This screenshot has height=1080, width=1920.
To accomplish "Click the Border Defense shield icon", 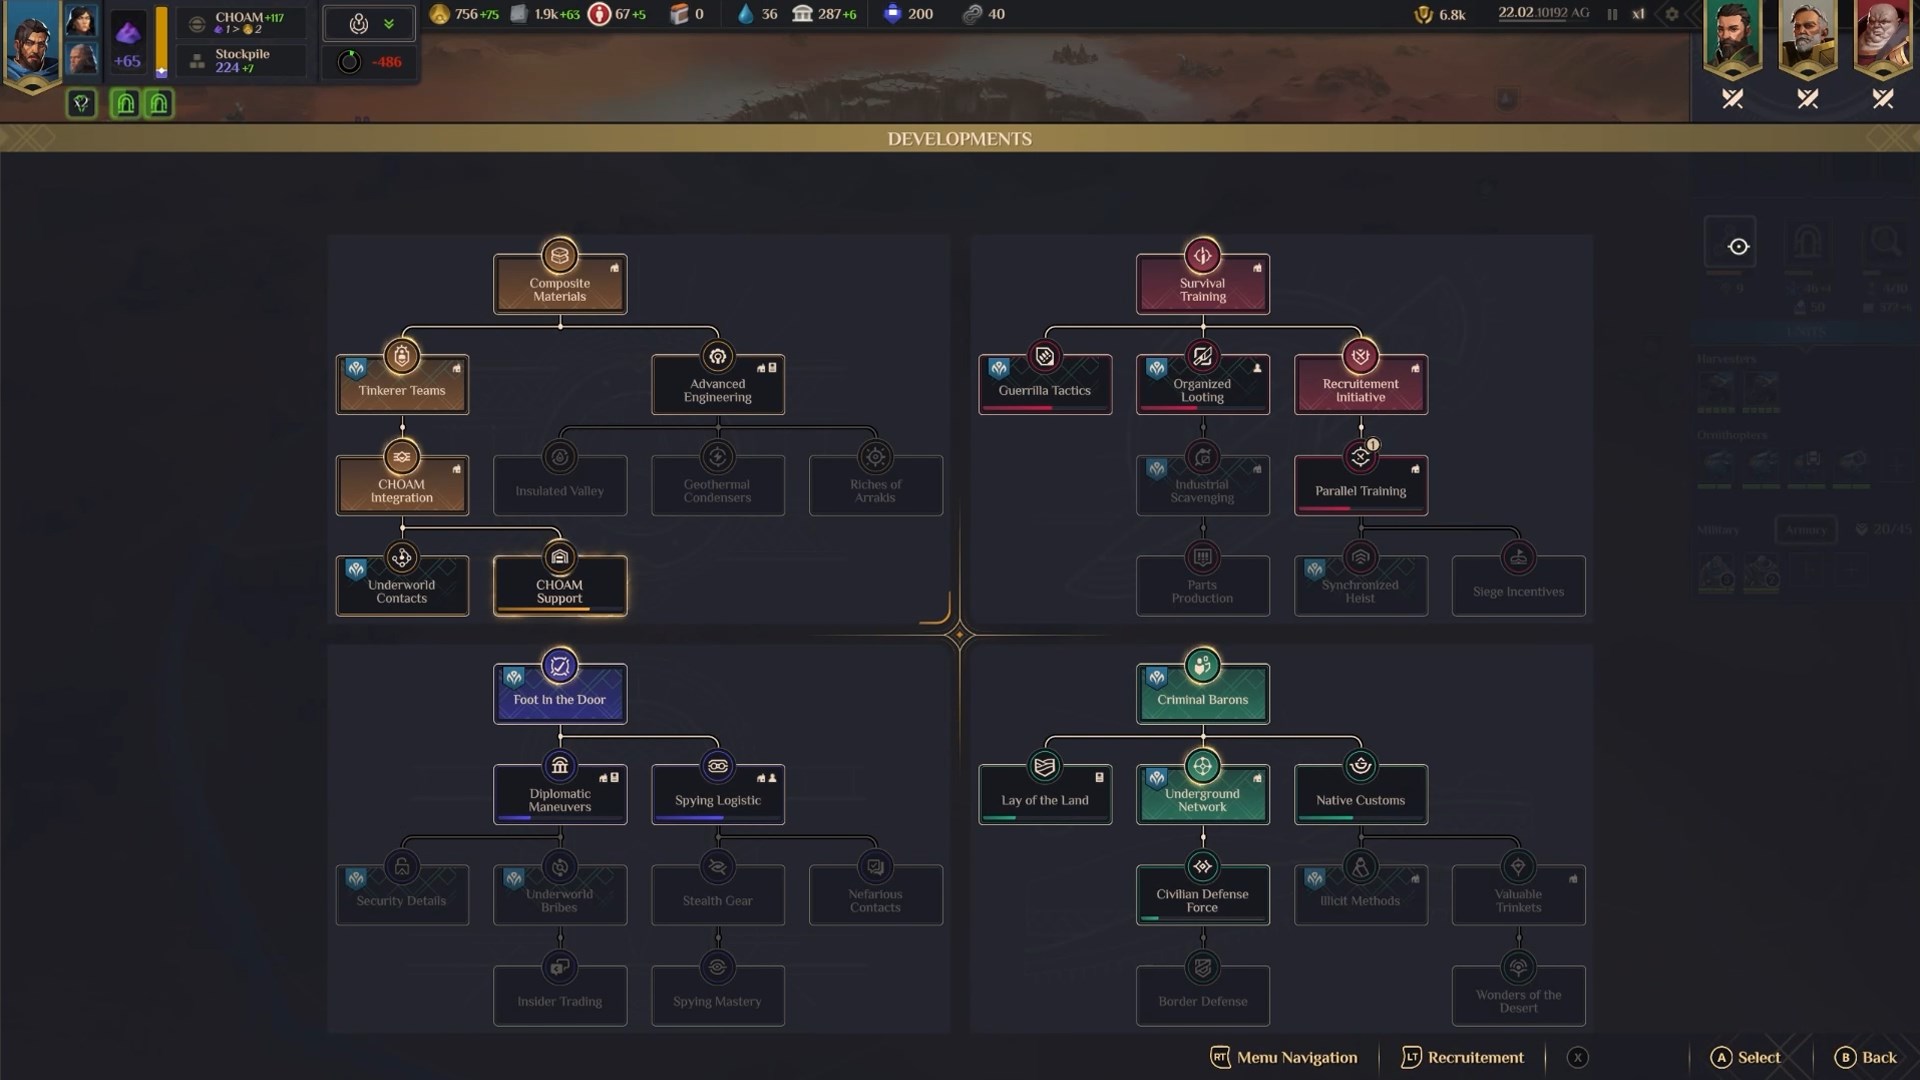I will pos(1203,968).
